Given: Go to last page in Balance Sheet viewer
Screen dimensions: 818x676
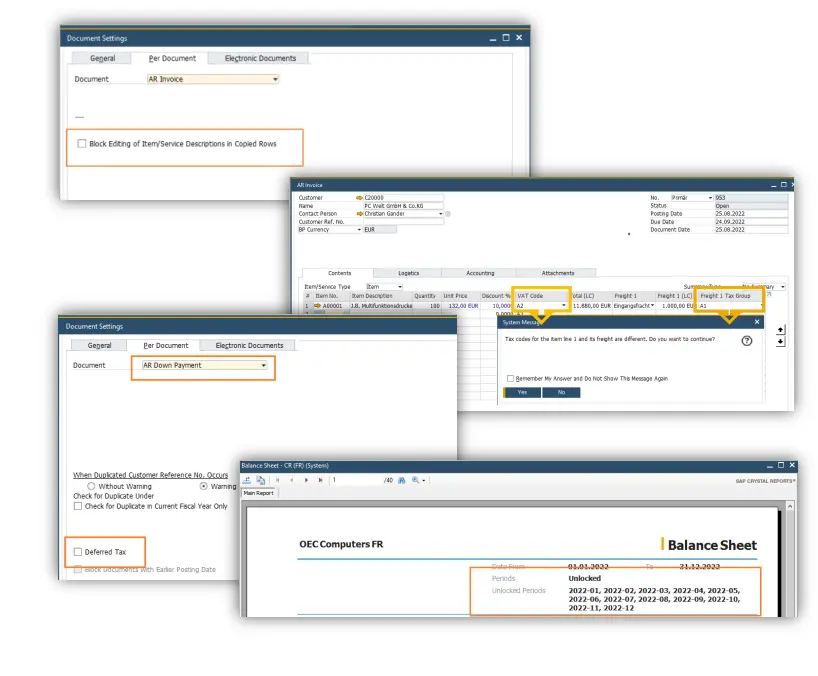Looking at the screenshot, I should [320, 480].
